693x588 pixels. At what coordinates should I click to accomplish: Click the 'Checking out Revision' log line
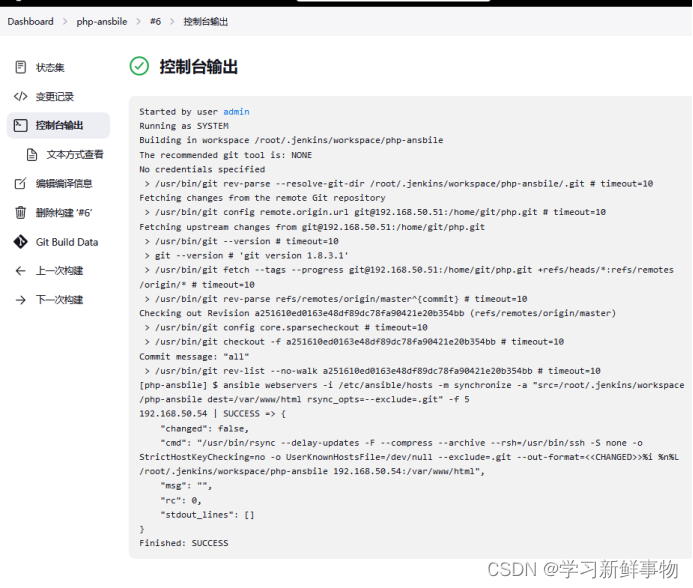(x=377, y=313)
